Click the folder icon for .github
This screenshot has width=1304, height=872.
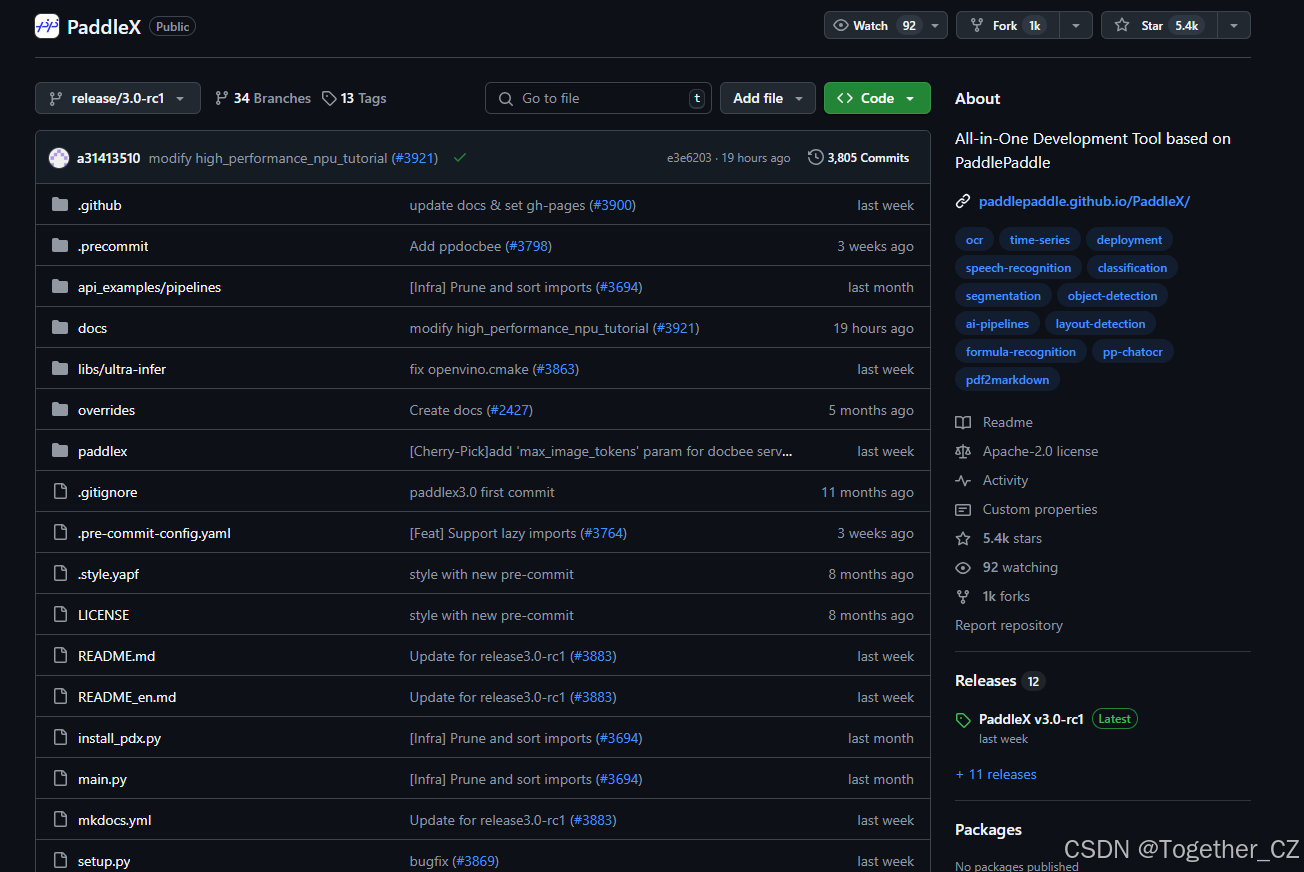[60, 205]
